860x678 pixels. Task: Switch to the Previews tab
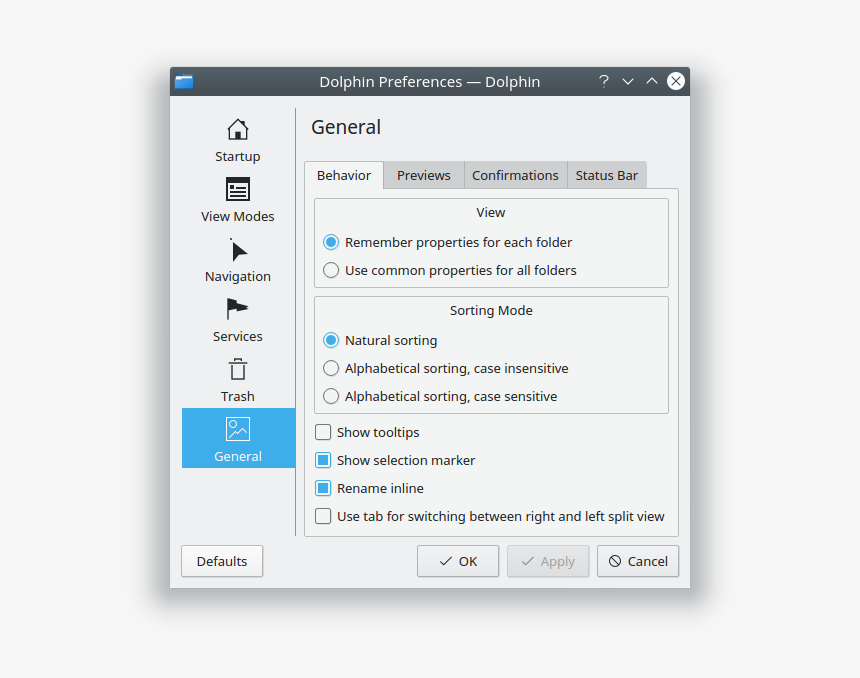pos(424,176)
